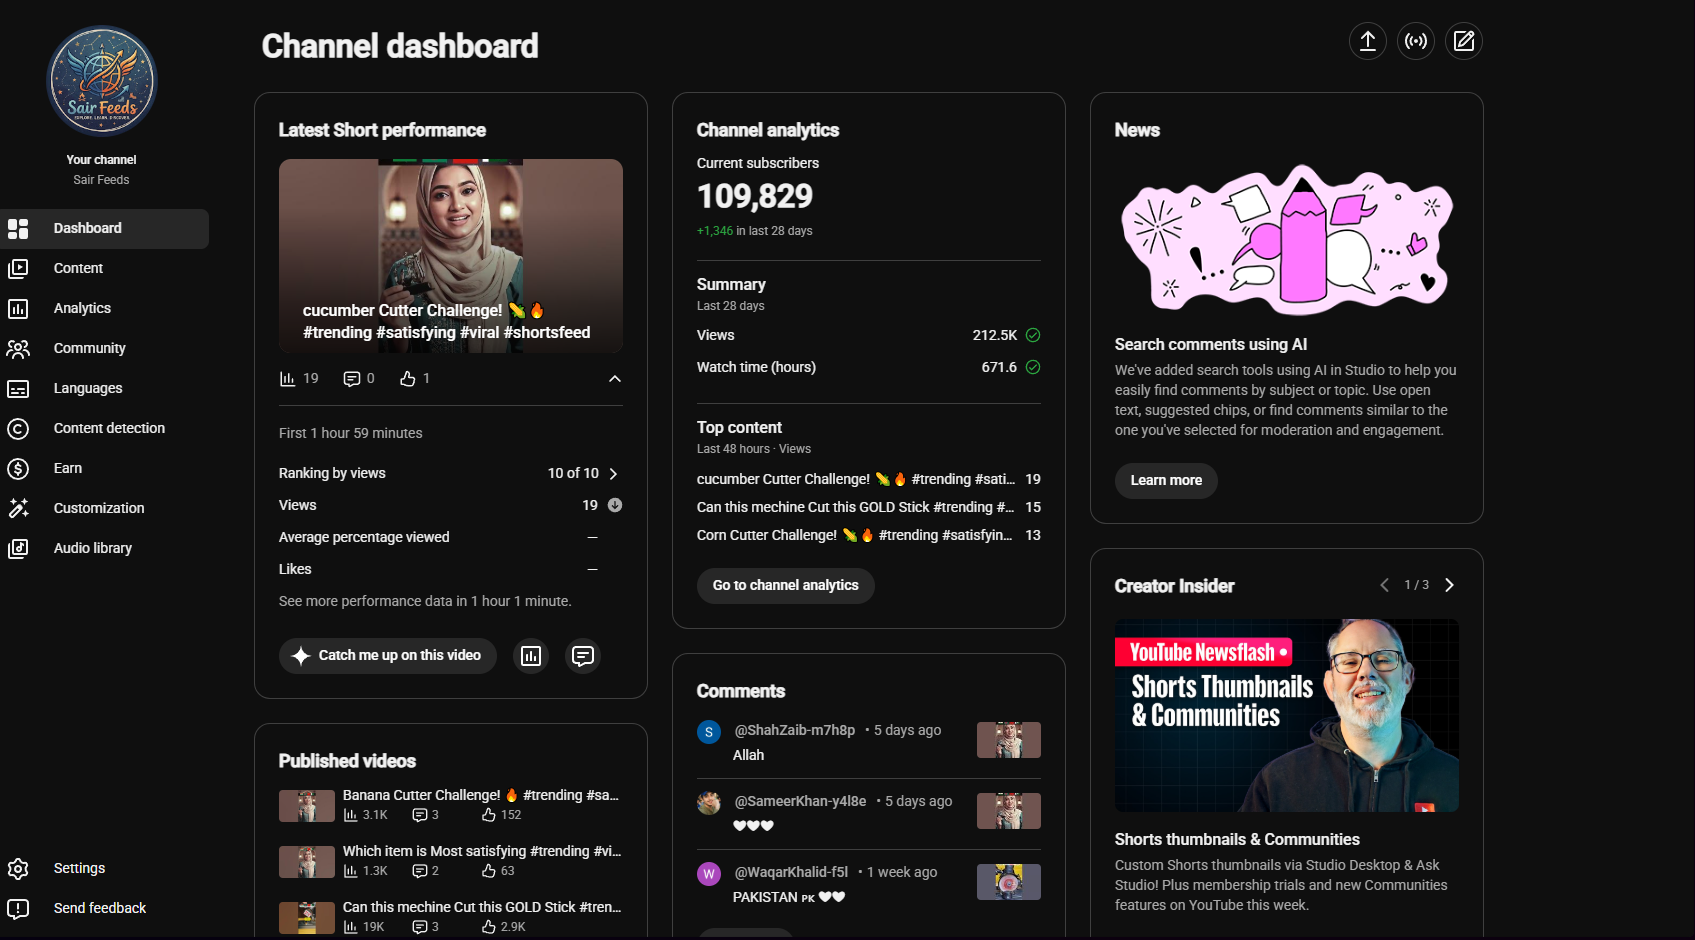Open published video 'Can this mechine Cut this GOLD Stick'
1695x940 pixels.
point(482,907)
